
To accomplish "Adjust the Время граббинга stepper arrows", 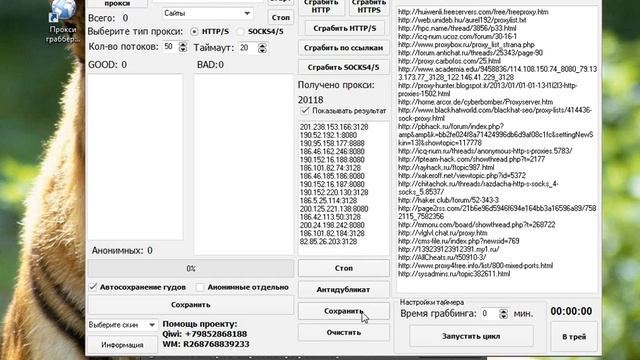I will pos(504,313).
